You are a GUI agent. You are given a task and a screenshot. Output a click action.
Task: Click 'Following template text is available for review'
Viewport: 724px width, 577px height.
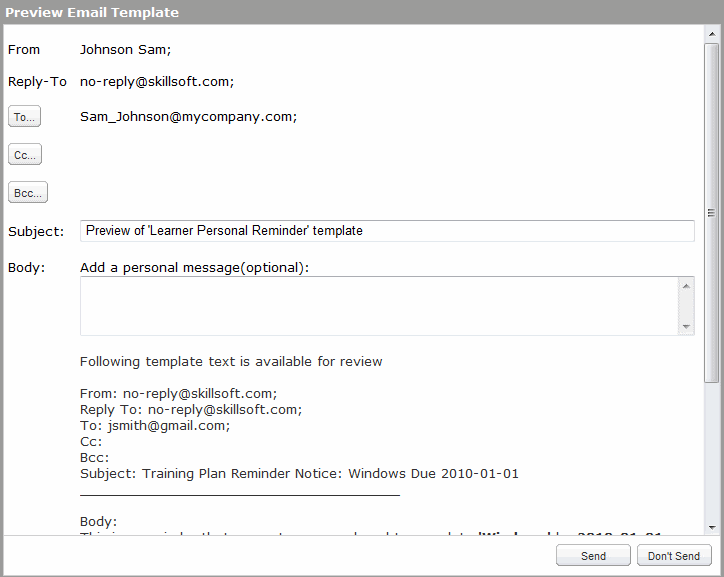click(x=231, y=361)
